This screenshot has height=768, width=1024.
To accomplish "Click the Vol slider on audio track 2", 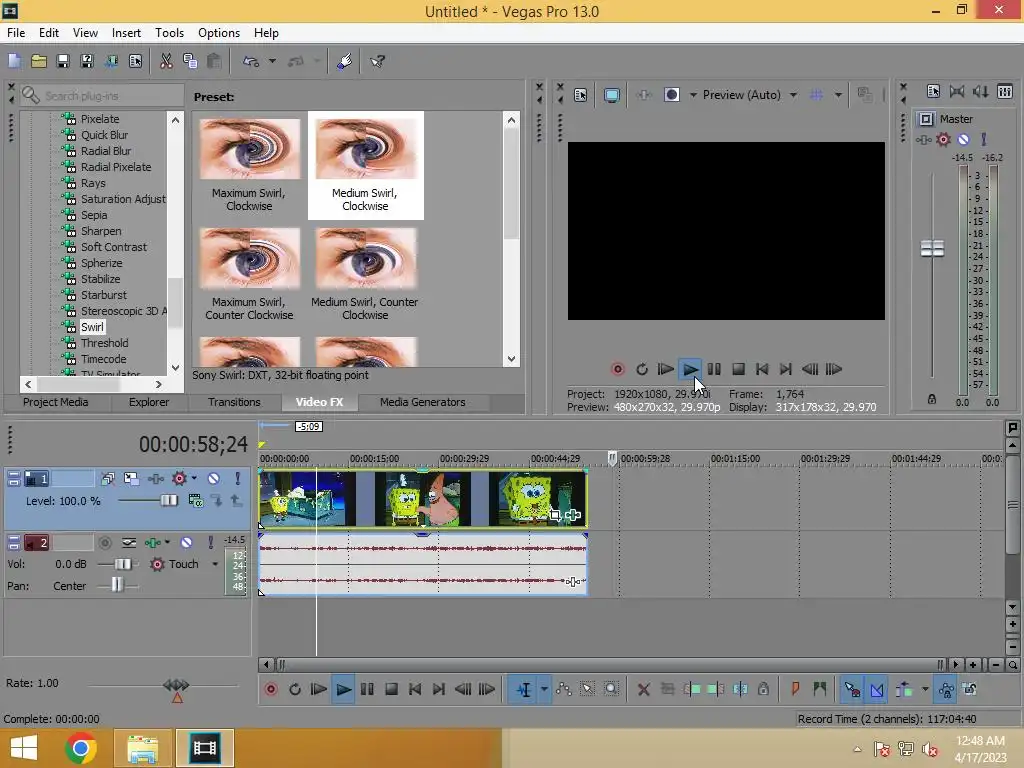I will [x=122, y=564].
